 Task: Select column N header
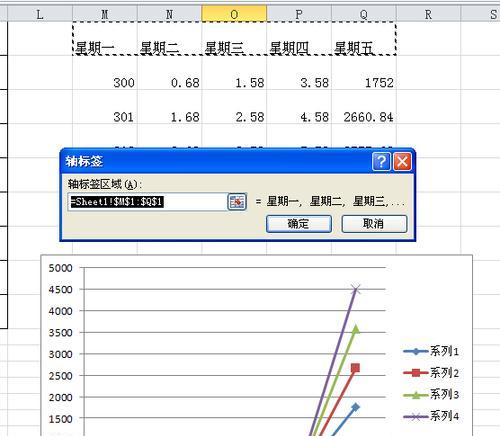point(169,14)
